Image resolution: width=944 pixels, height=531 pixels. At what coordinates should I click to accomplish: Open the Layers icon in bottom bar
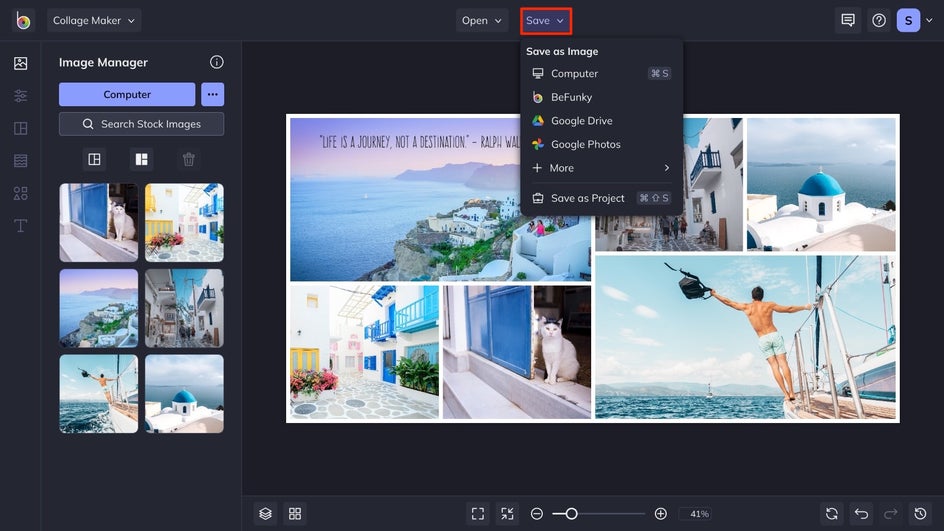pyautogui.click(x=266, y=514)
